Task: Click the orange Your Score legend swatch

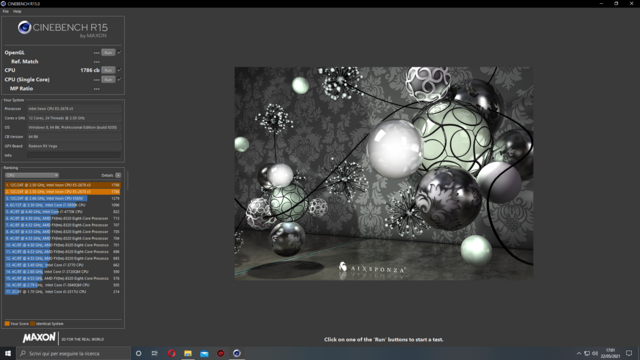Action: 7,324
